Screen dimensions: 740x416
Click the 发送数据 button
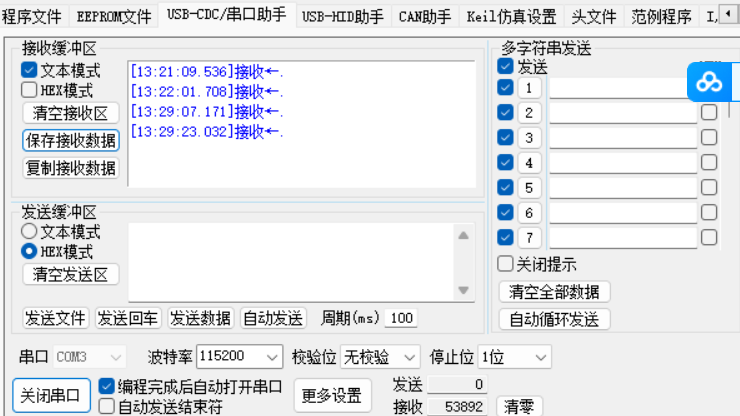coord(201,318)
